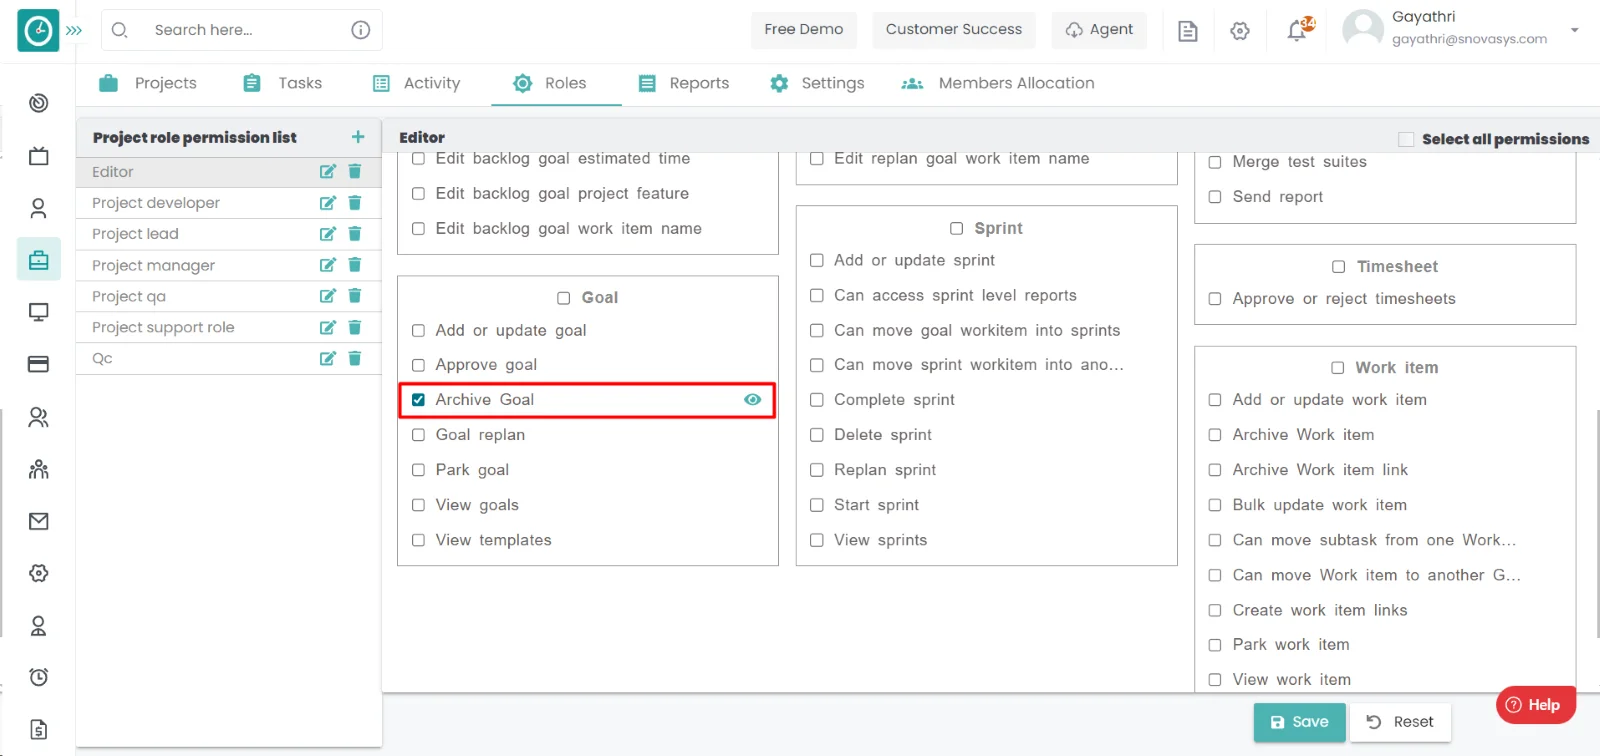Enable Approve goal permission
Image resolution: width=1600 pixels, height=756 pixels.
[x=418, y=365]
